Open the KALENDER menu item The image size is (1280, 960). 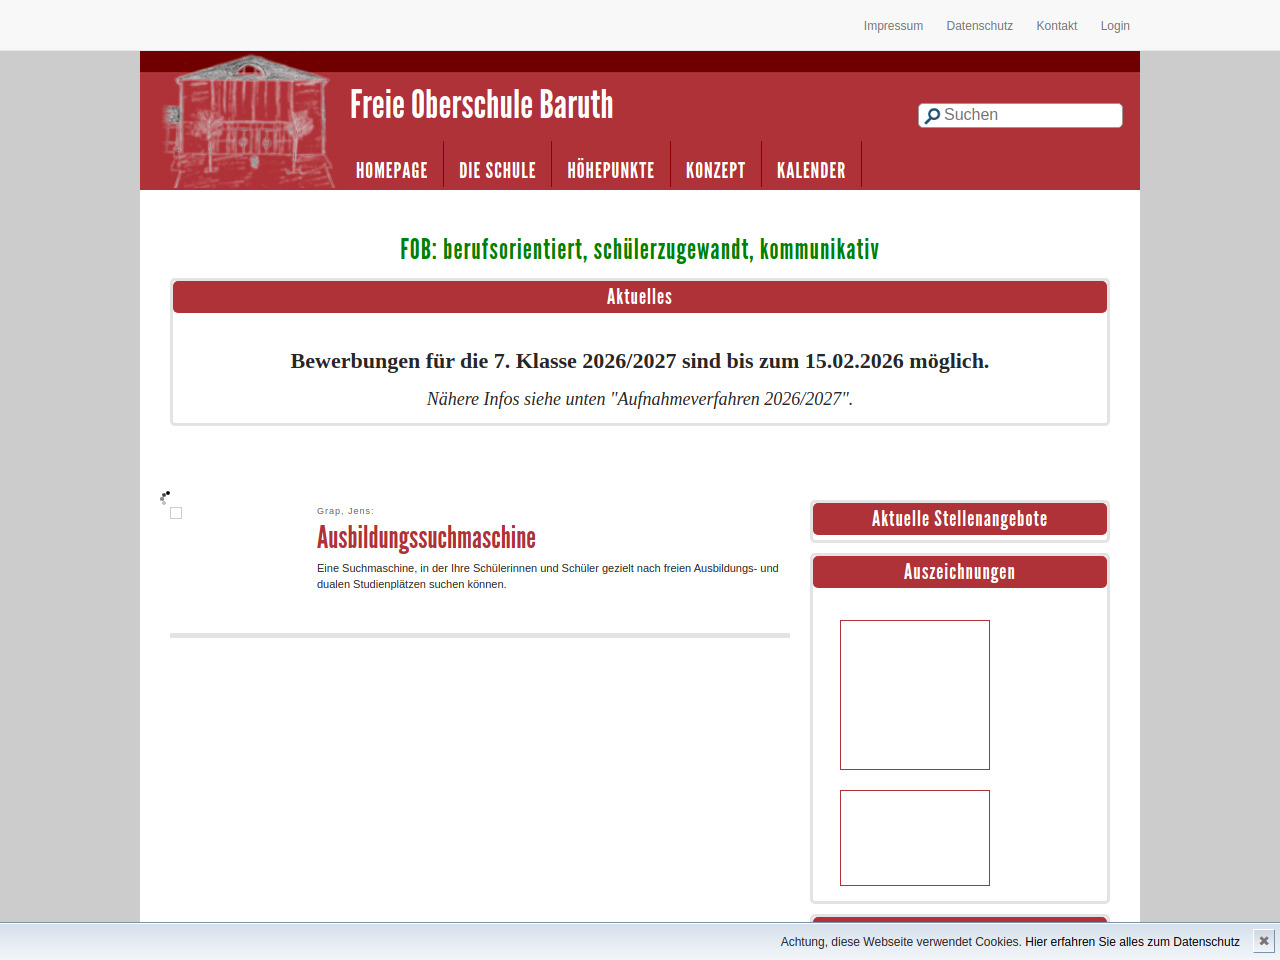tap(811, 170)
